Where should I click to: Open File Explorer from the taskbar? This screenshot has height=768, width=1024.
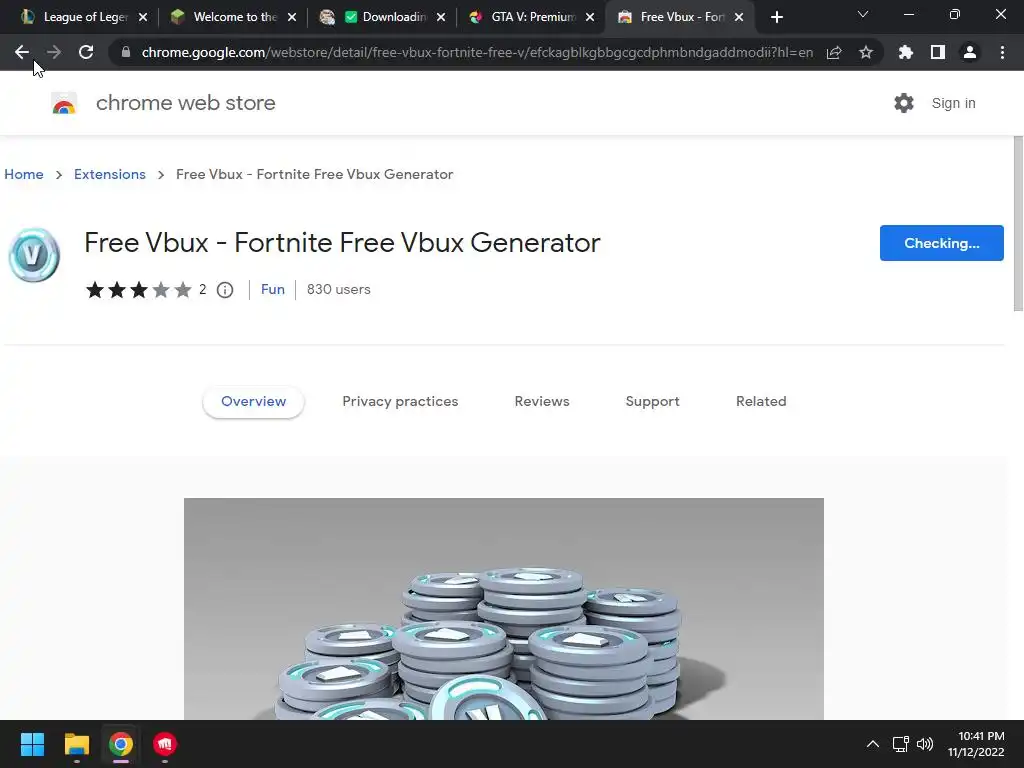(x=76, y=744)
